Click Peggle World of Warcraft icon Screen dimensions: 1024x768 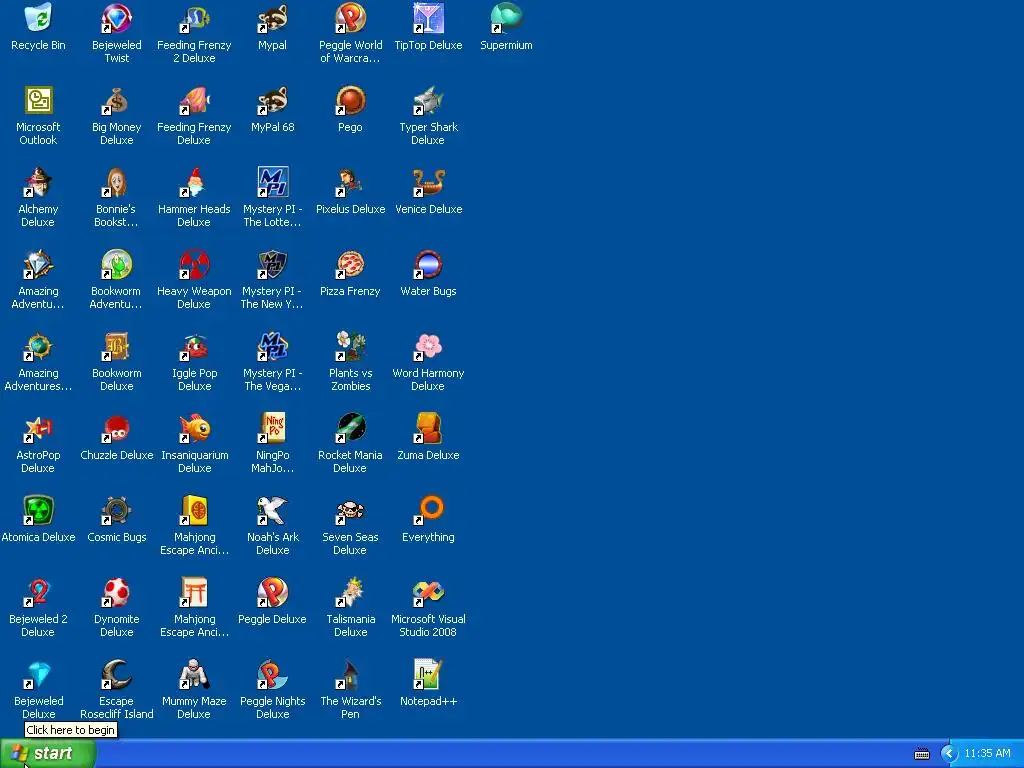pyautogui.click(x=350, y=18)
